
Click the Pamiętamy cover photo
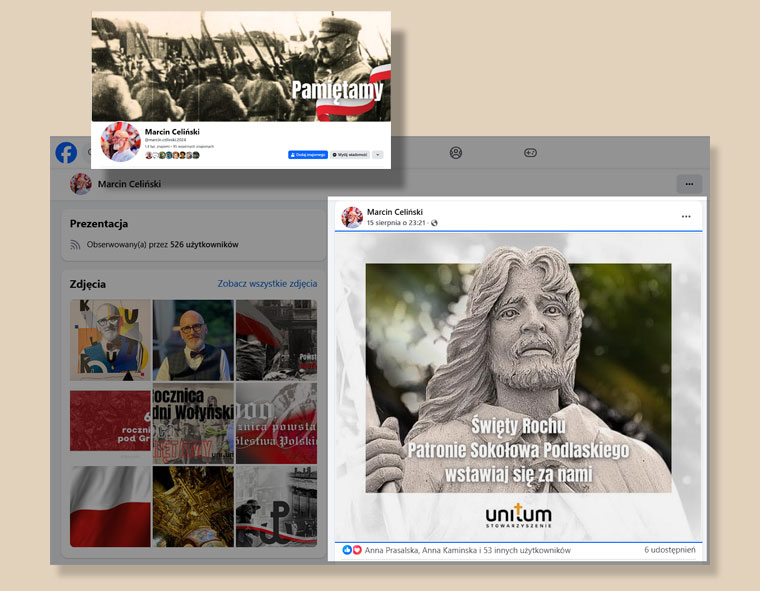241,66
